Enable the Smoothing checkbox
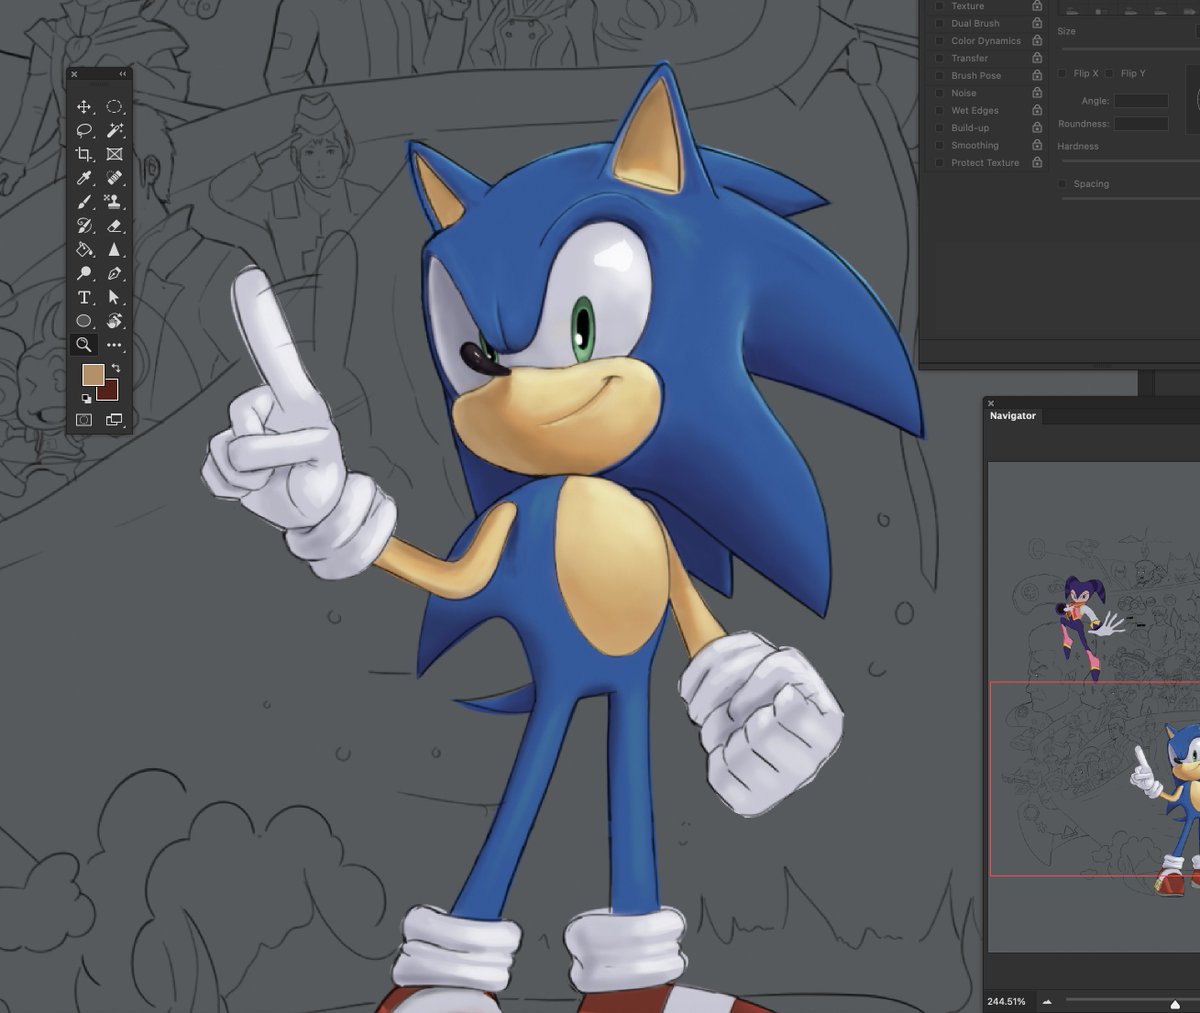Screen dimensions: 1200x1013 pyautogui.click(x=939, y=145)
